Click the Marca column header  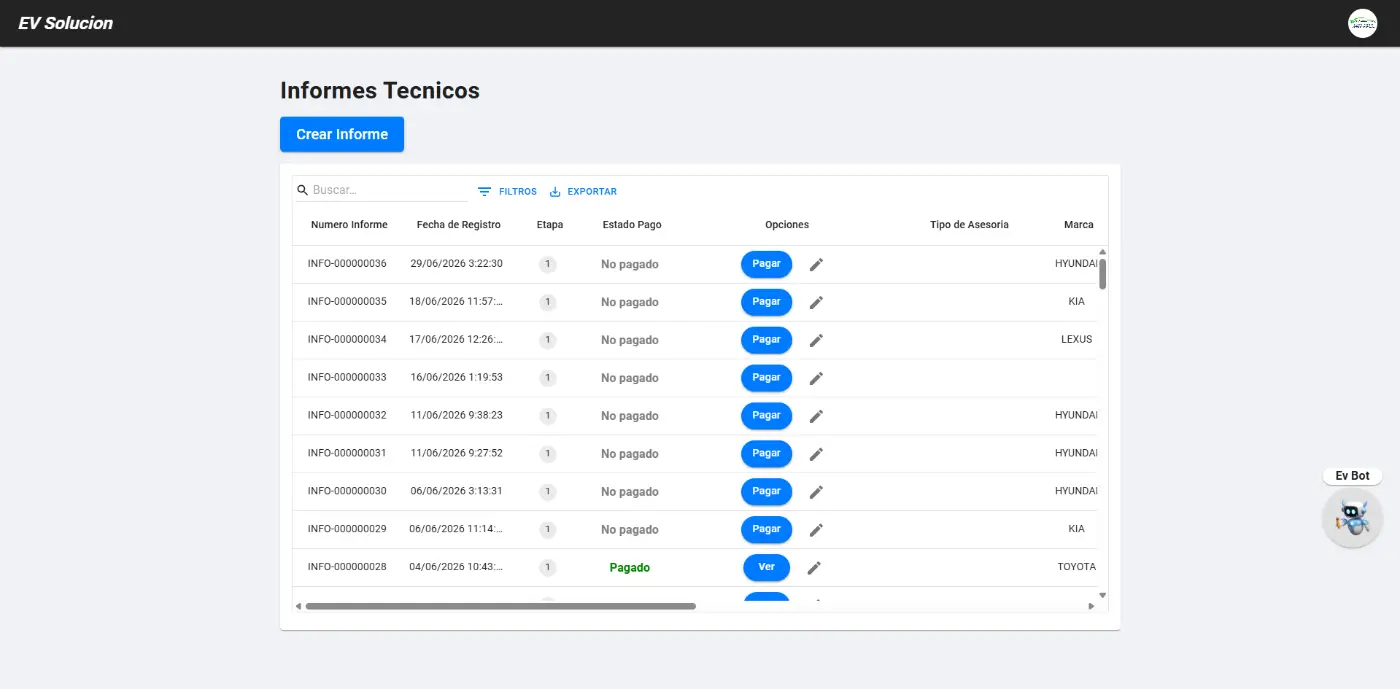coord(1079,225)
